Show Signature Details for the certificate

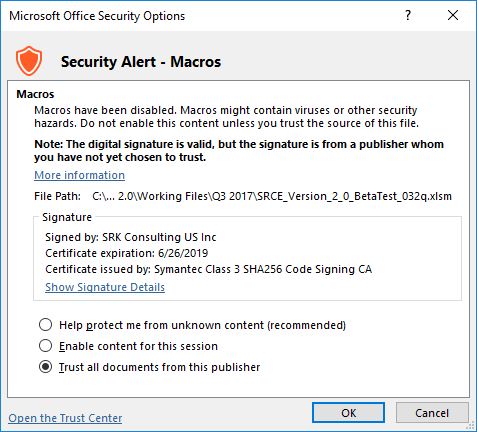[x=105, y=287]
